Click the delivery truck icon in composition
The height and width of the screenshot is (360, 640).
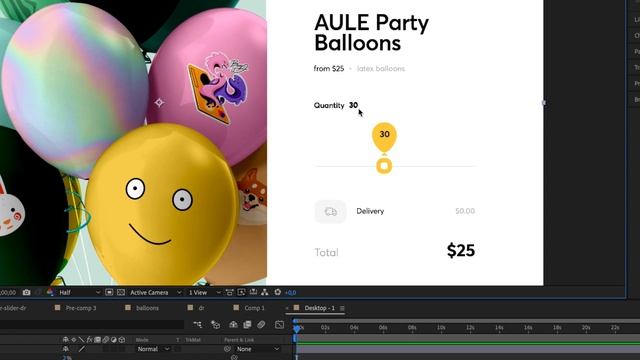tap(330, 211)
